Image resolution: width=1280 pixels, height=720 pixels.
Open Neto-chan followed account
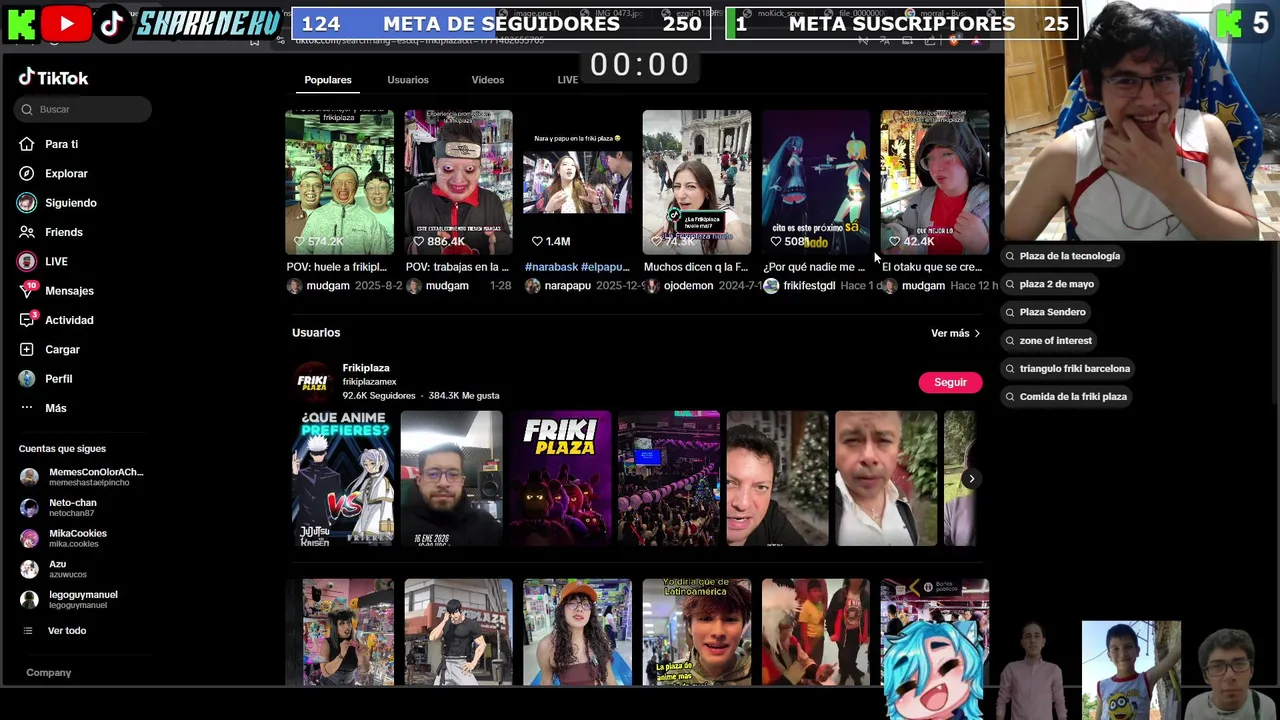60,508
